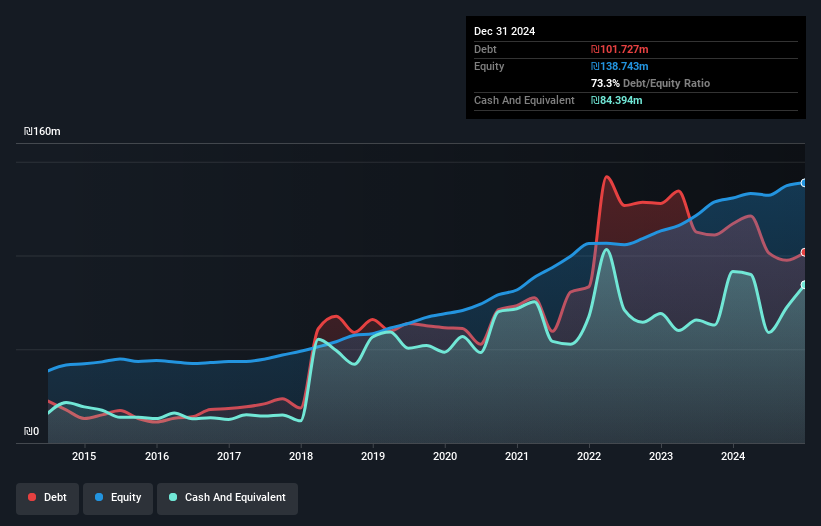Select the Cash endpoint marker at chart edge
821x526 pixels.
(804, 285)
